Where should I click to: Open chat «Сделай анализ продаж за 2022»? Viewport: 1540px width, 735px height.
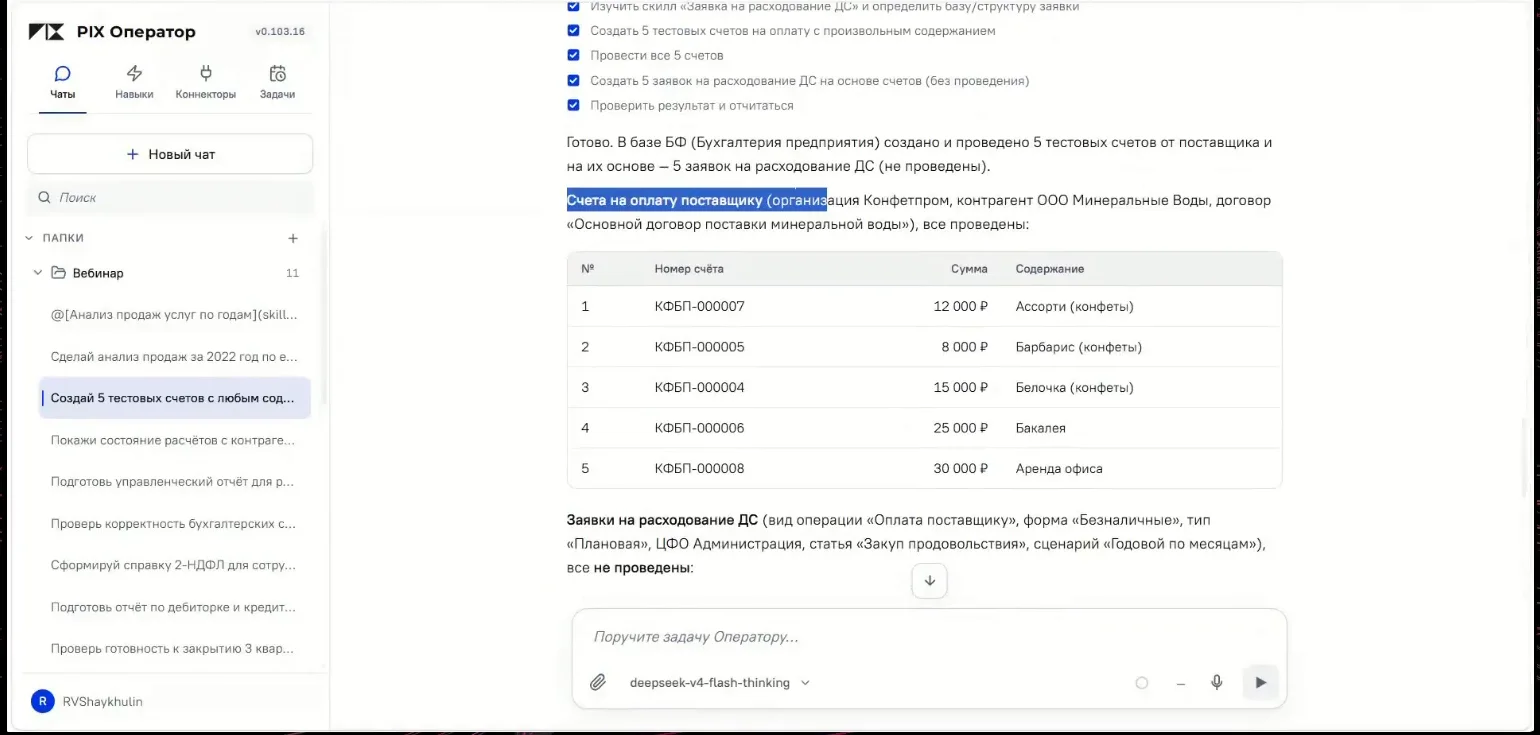tap(174, 356)
